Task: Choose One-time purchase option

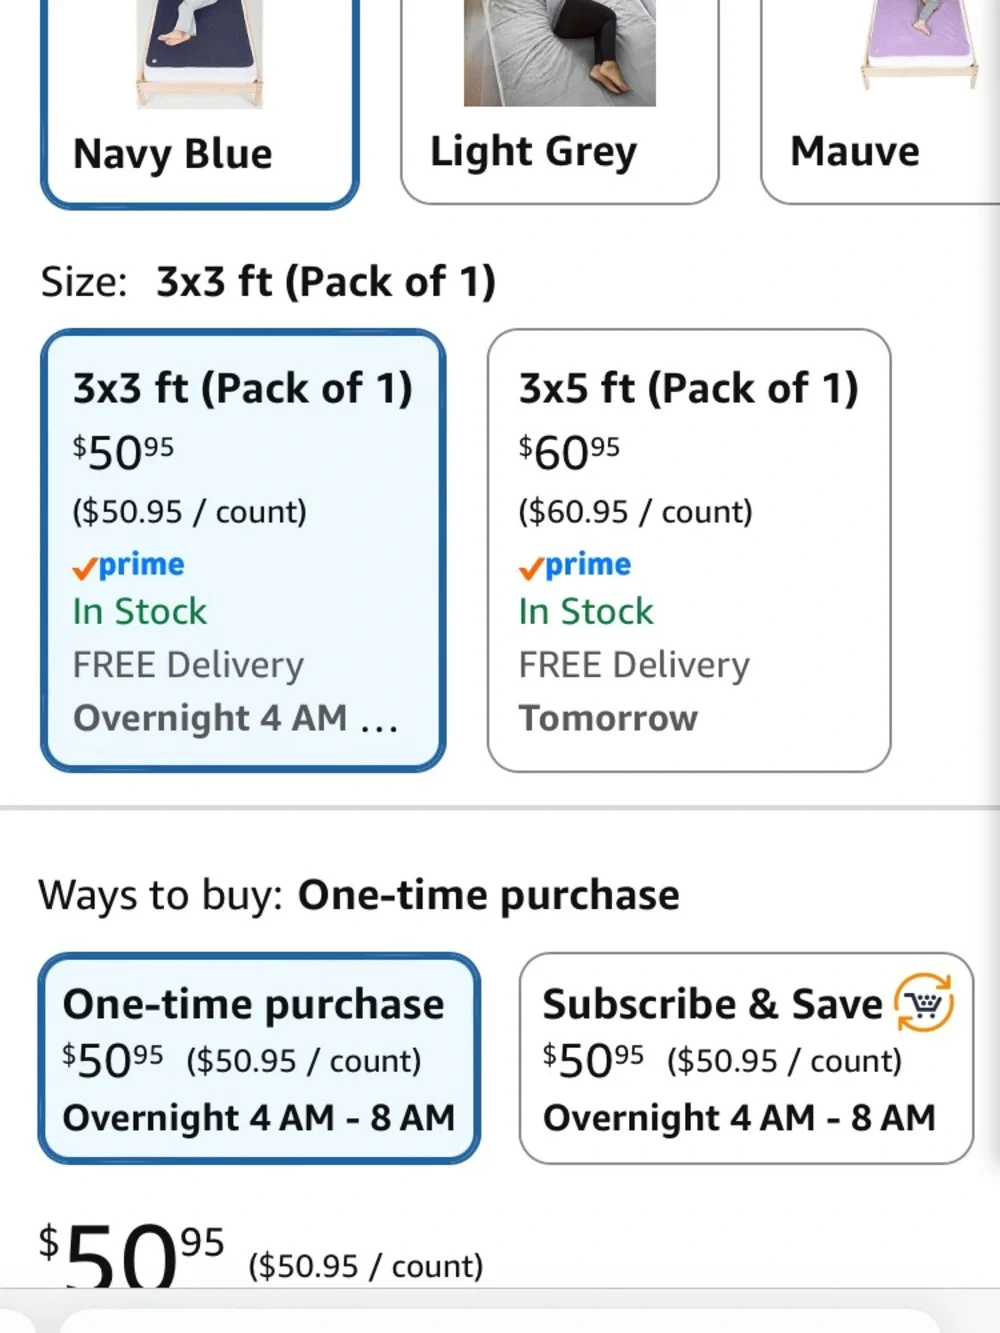Action: (x=259, y=1058)
